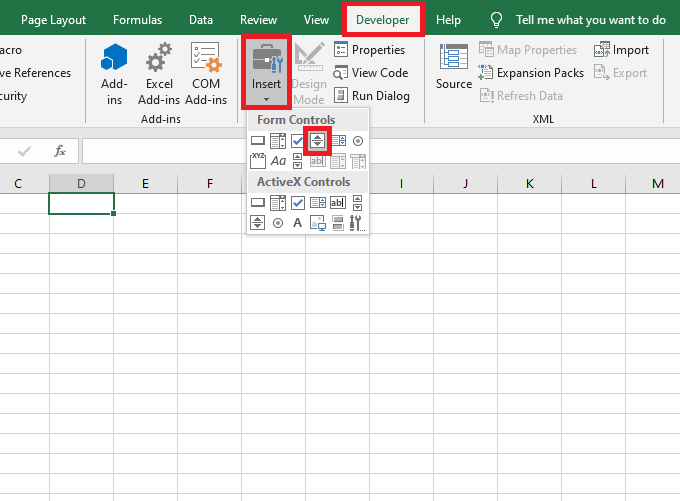Select List Box in ActiveX Controls

[x=318, y=202]
